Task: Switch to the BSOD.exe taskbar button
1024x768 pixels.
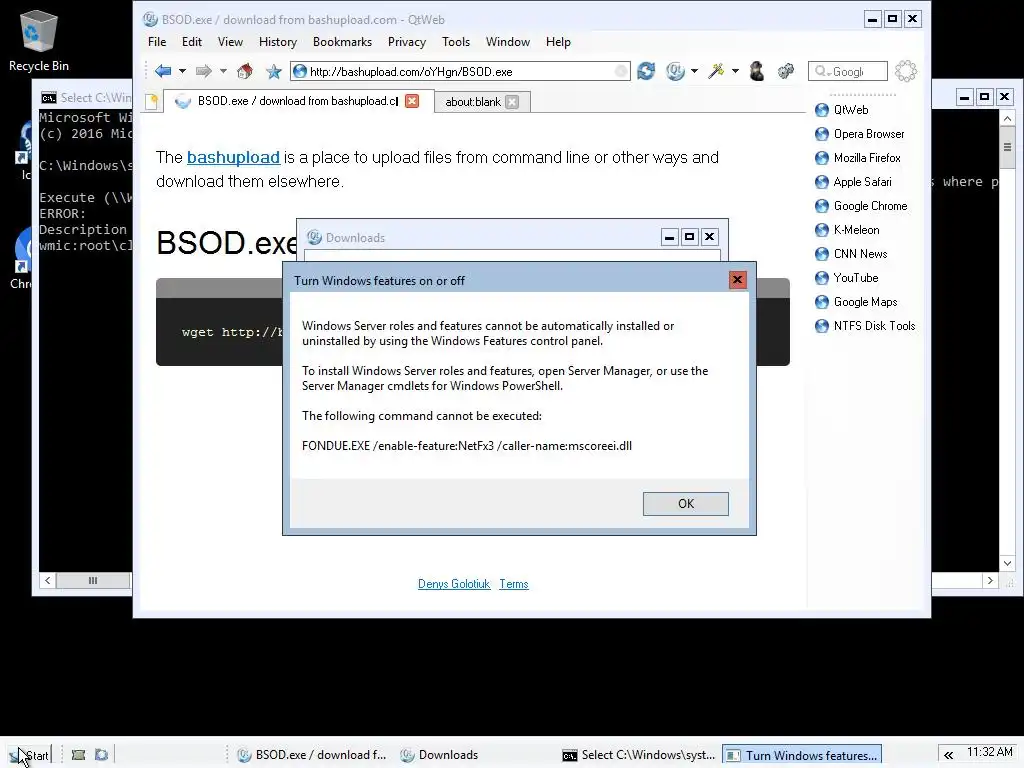Action: (x=312, y=755)
